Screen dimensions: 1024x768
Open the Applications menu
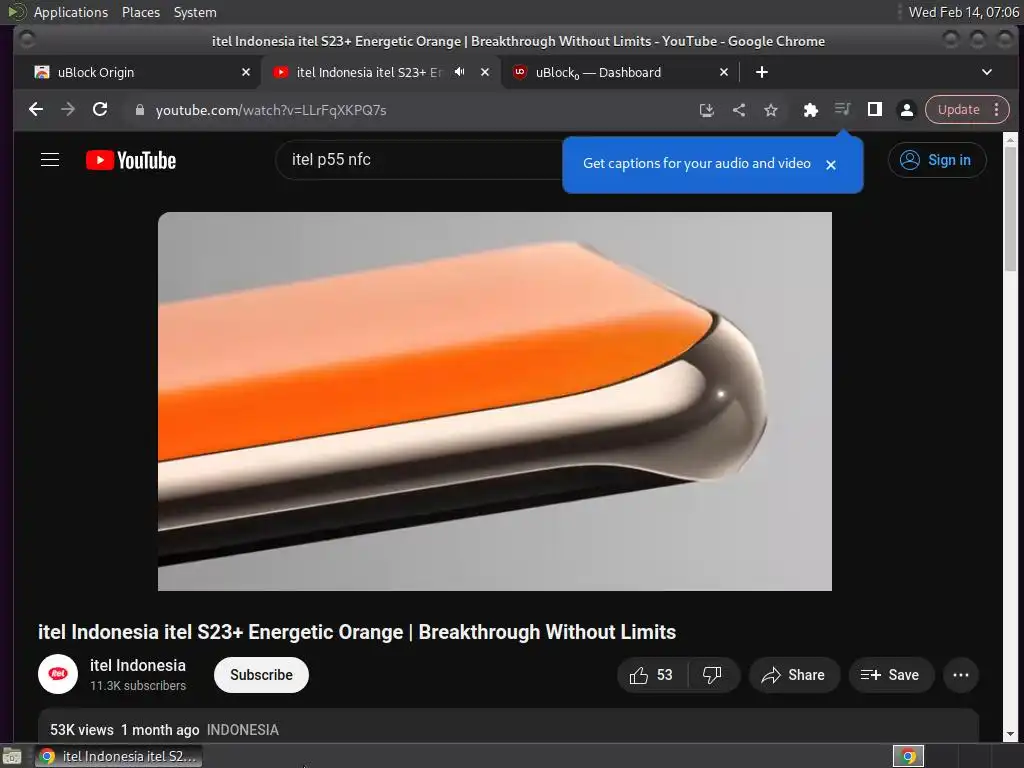click(71, 12)
